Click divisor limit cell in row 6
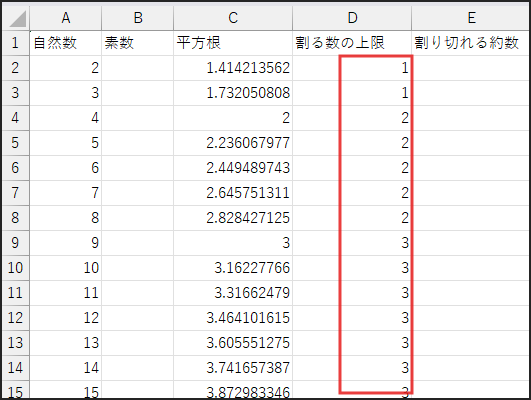 (352, 168)
